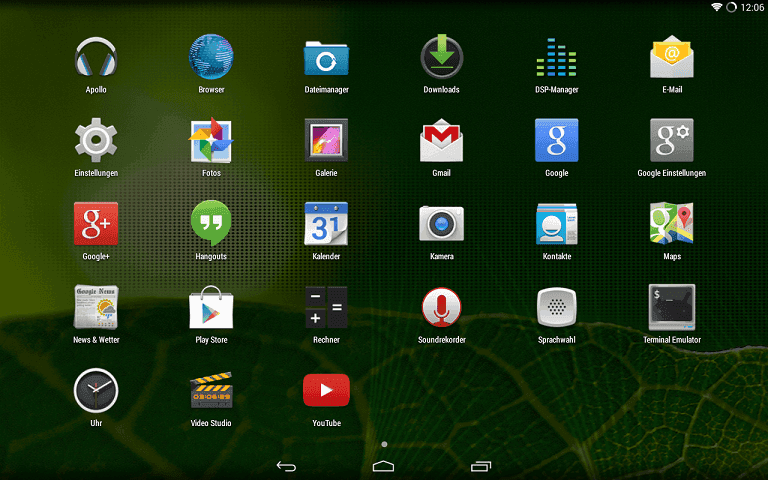This screenshot has width=768, height=480.
Task: Open the Galerie app
Action: [x=326, y=140]
